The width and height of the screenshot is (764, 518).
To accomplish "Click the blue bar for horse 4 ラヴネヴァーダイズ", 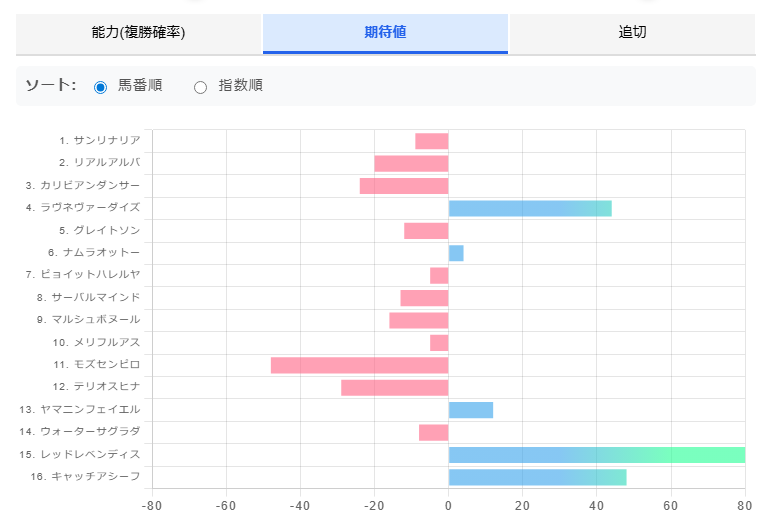I will (530, 208).
